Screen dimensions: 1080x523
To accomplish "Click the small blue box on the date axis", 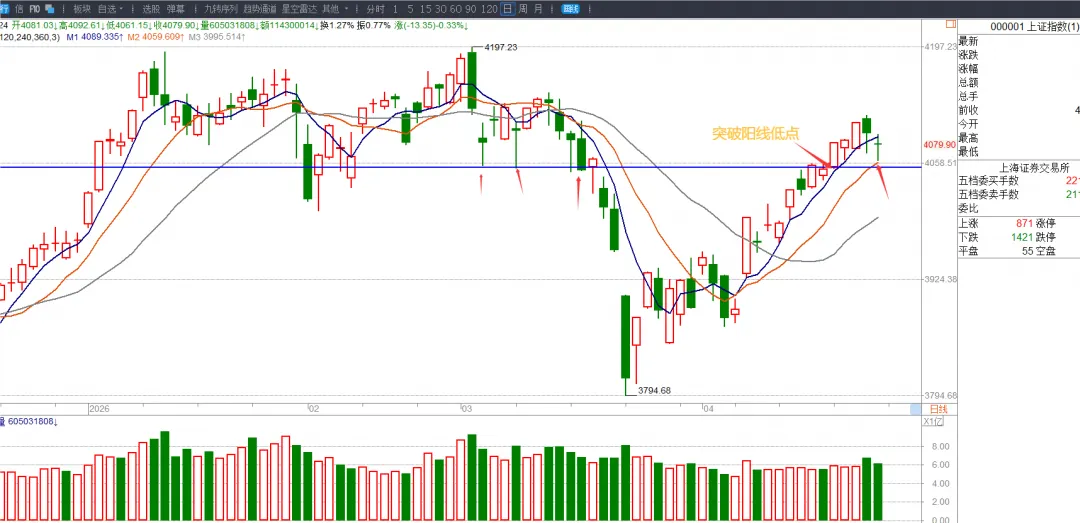I will [x=915, y=409].
